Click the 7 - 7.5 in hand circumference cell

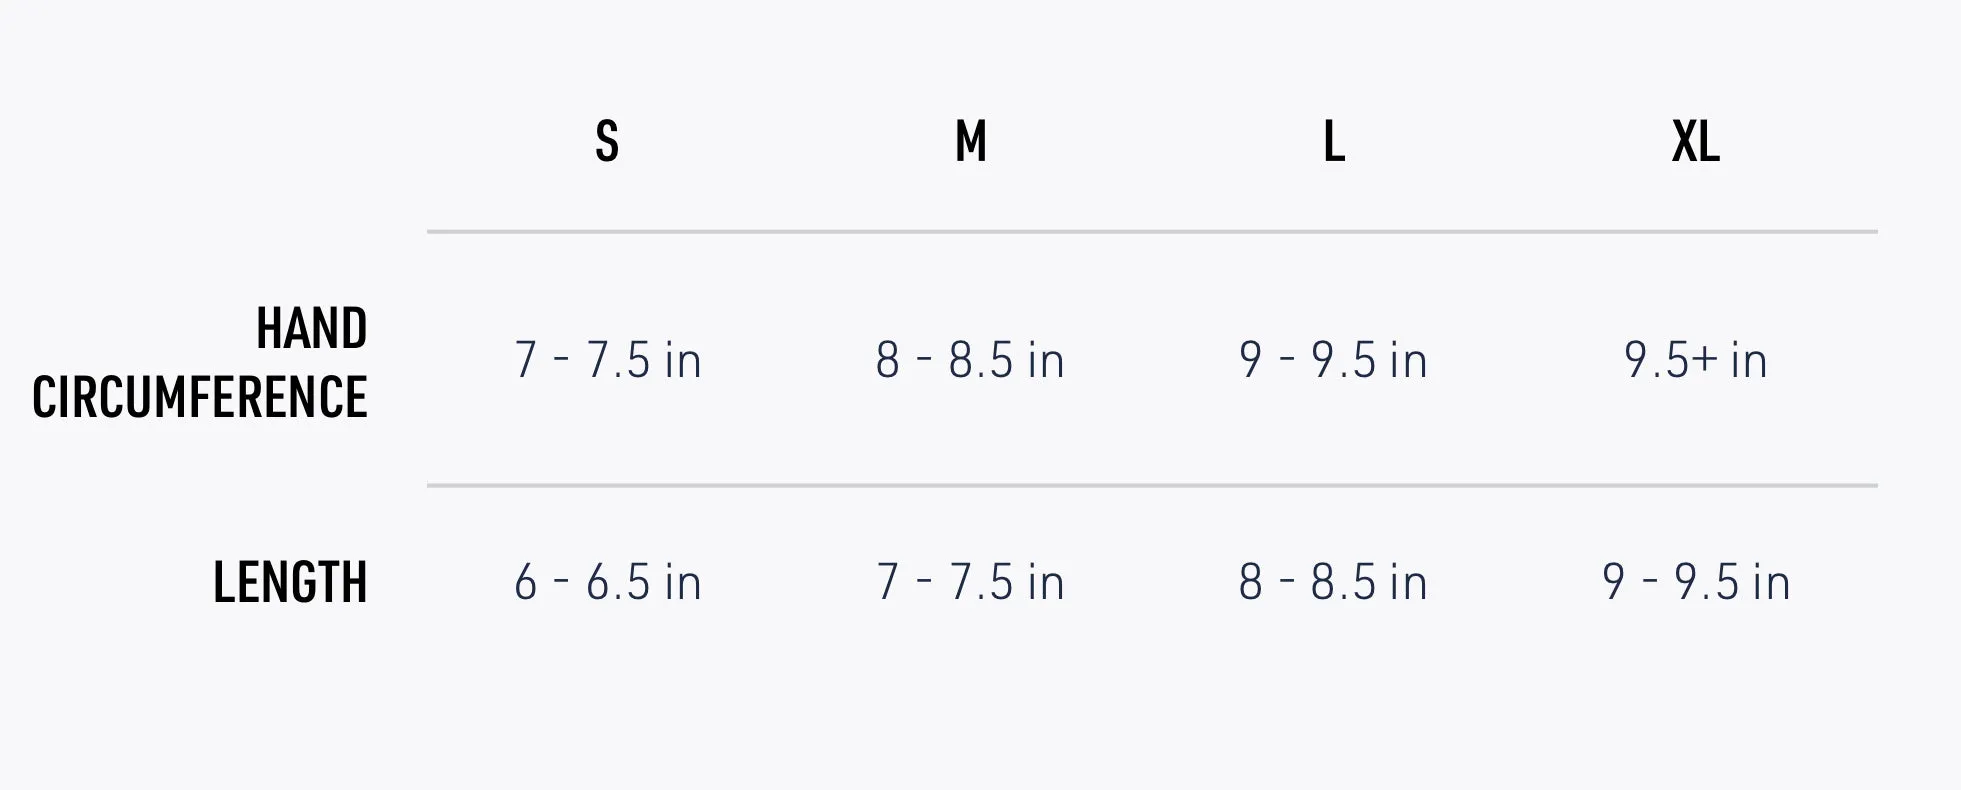(x=608, y=360)
